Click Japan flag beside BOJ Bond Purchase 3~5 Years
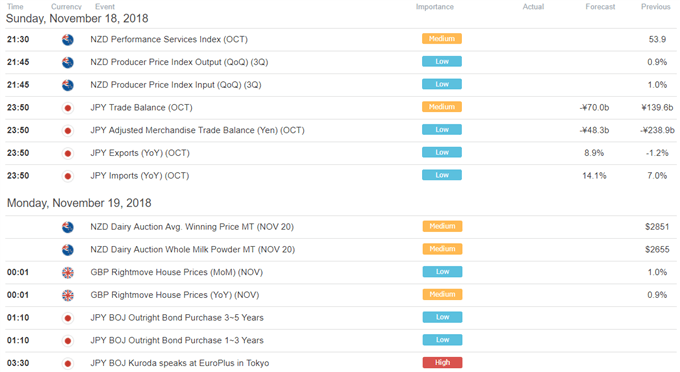 pos(68,318)
